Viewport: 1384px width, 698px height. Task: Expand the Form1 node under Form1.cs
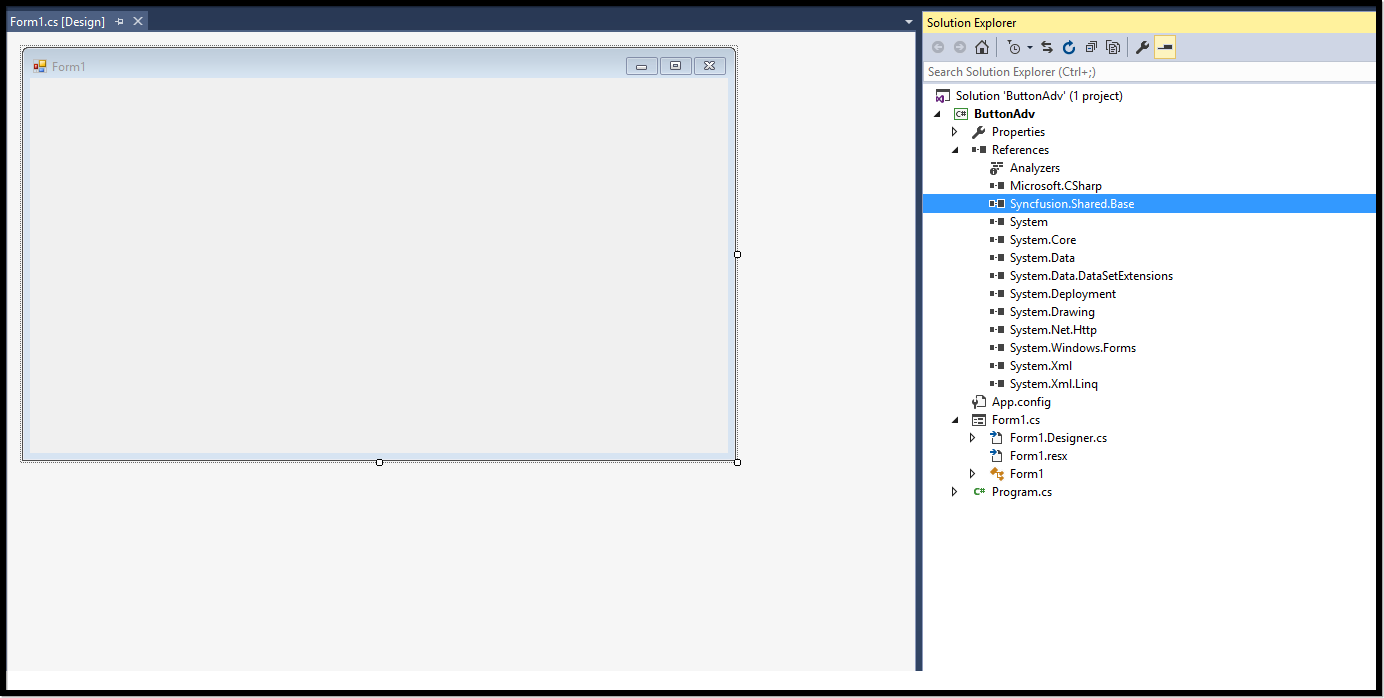(x=972, y=473)
